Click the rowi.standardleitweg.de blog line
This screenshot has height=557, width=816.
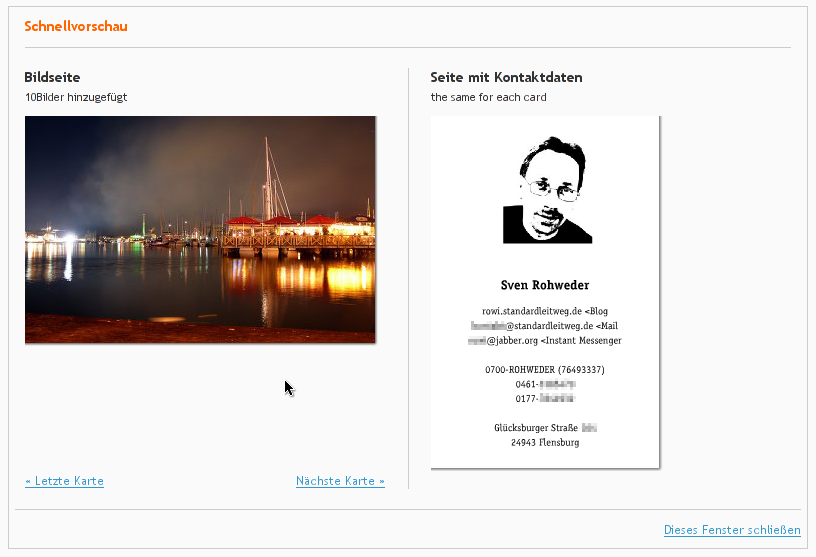tap(545, 311)
